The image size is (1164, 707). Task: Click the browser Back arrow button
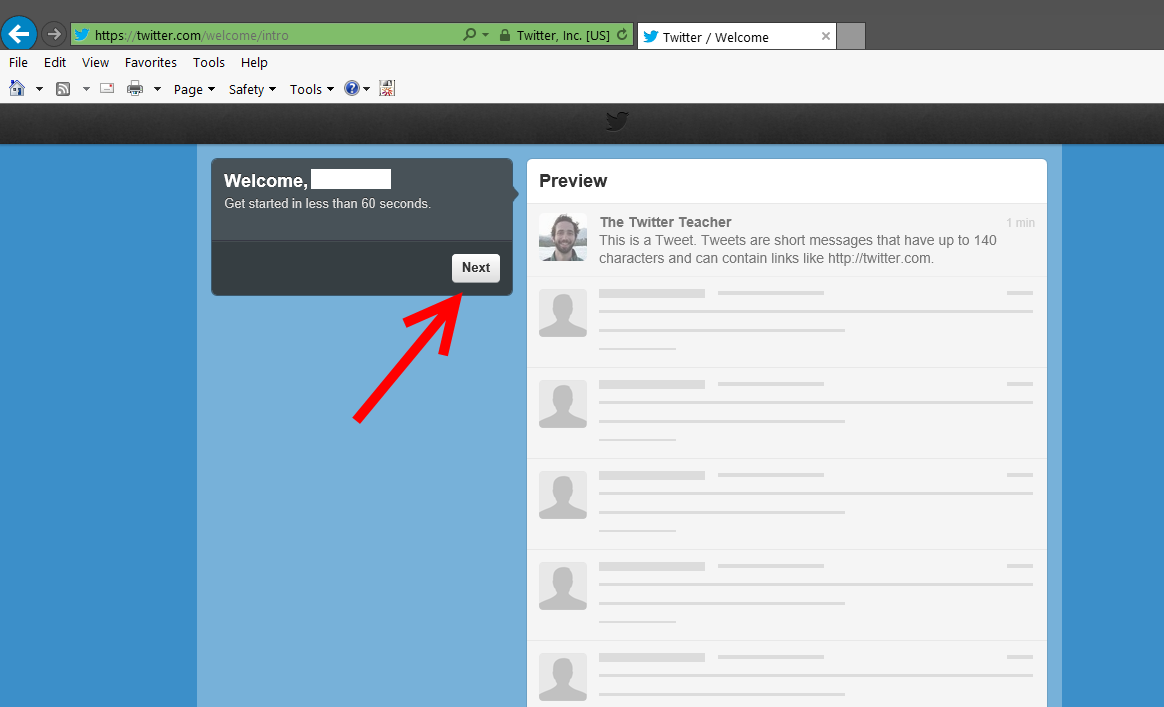click(19, 35)
